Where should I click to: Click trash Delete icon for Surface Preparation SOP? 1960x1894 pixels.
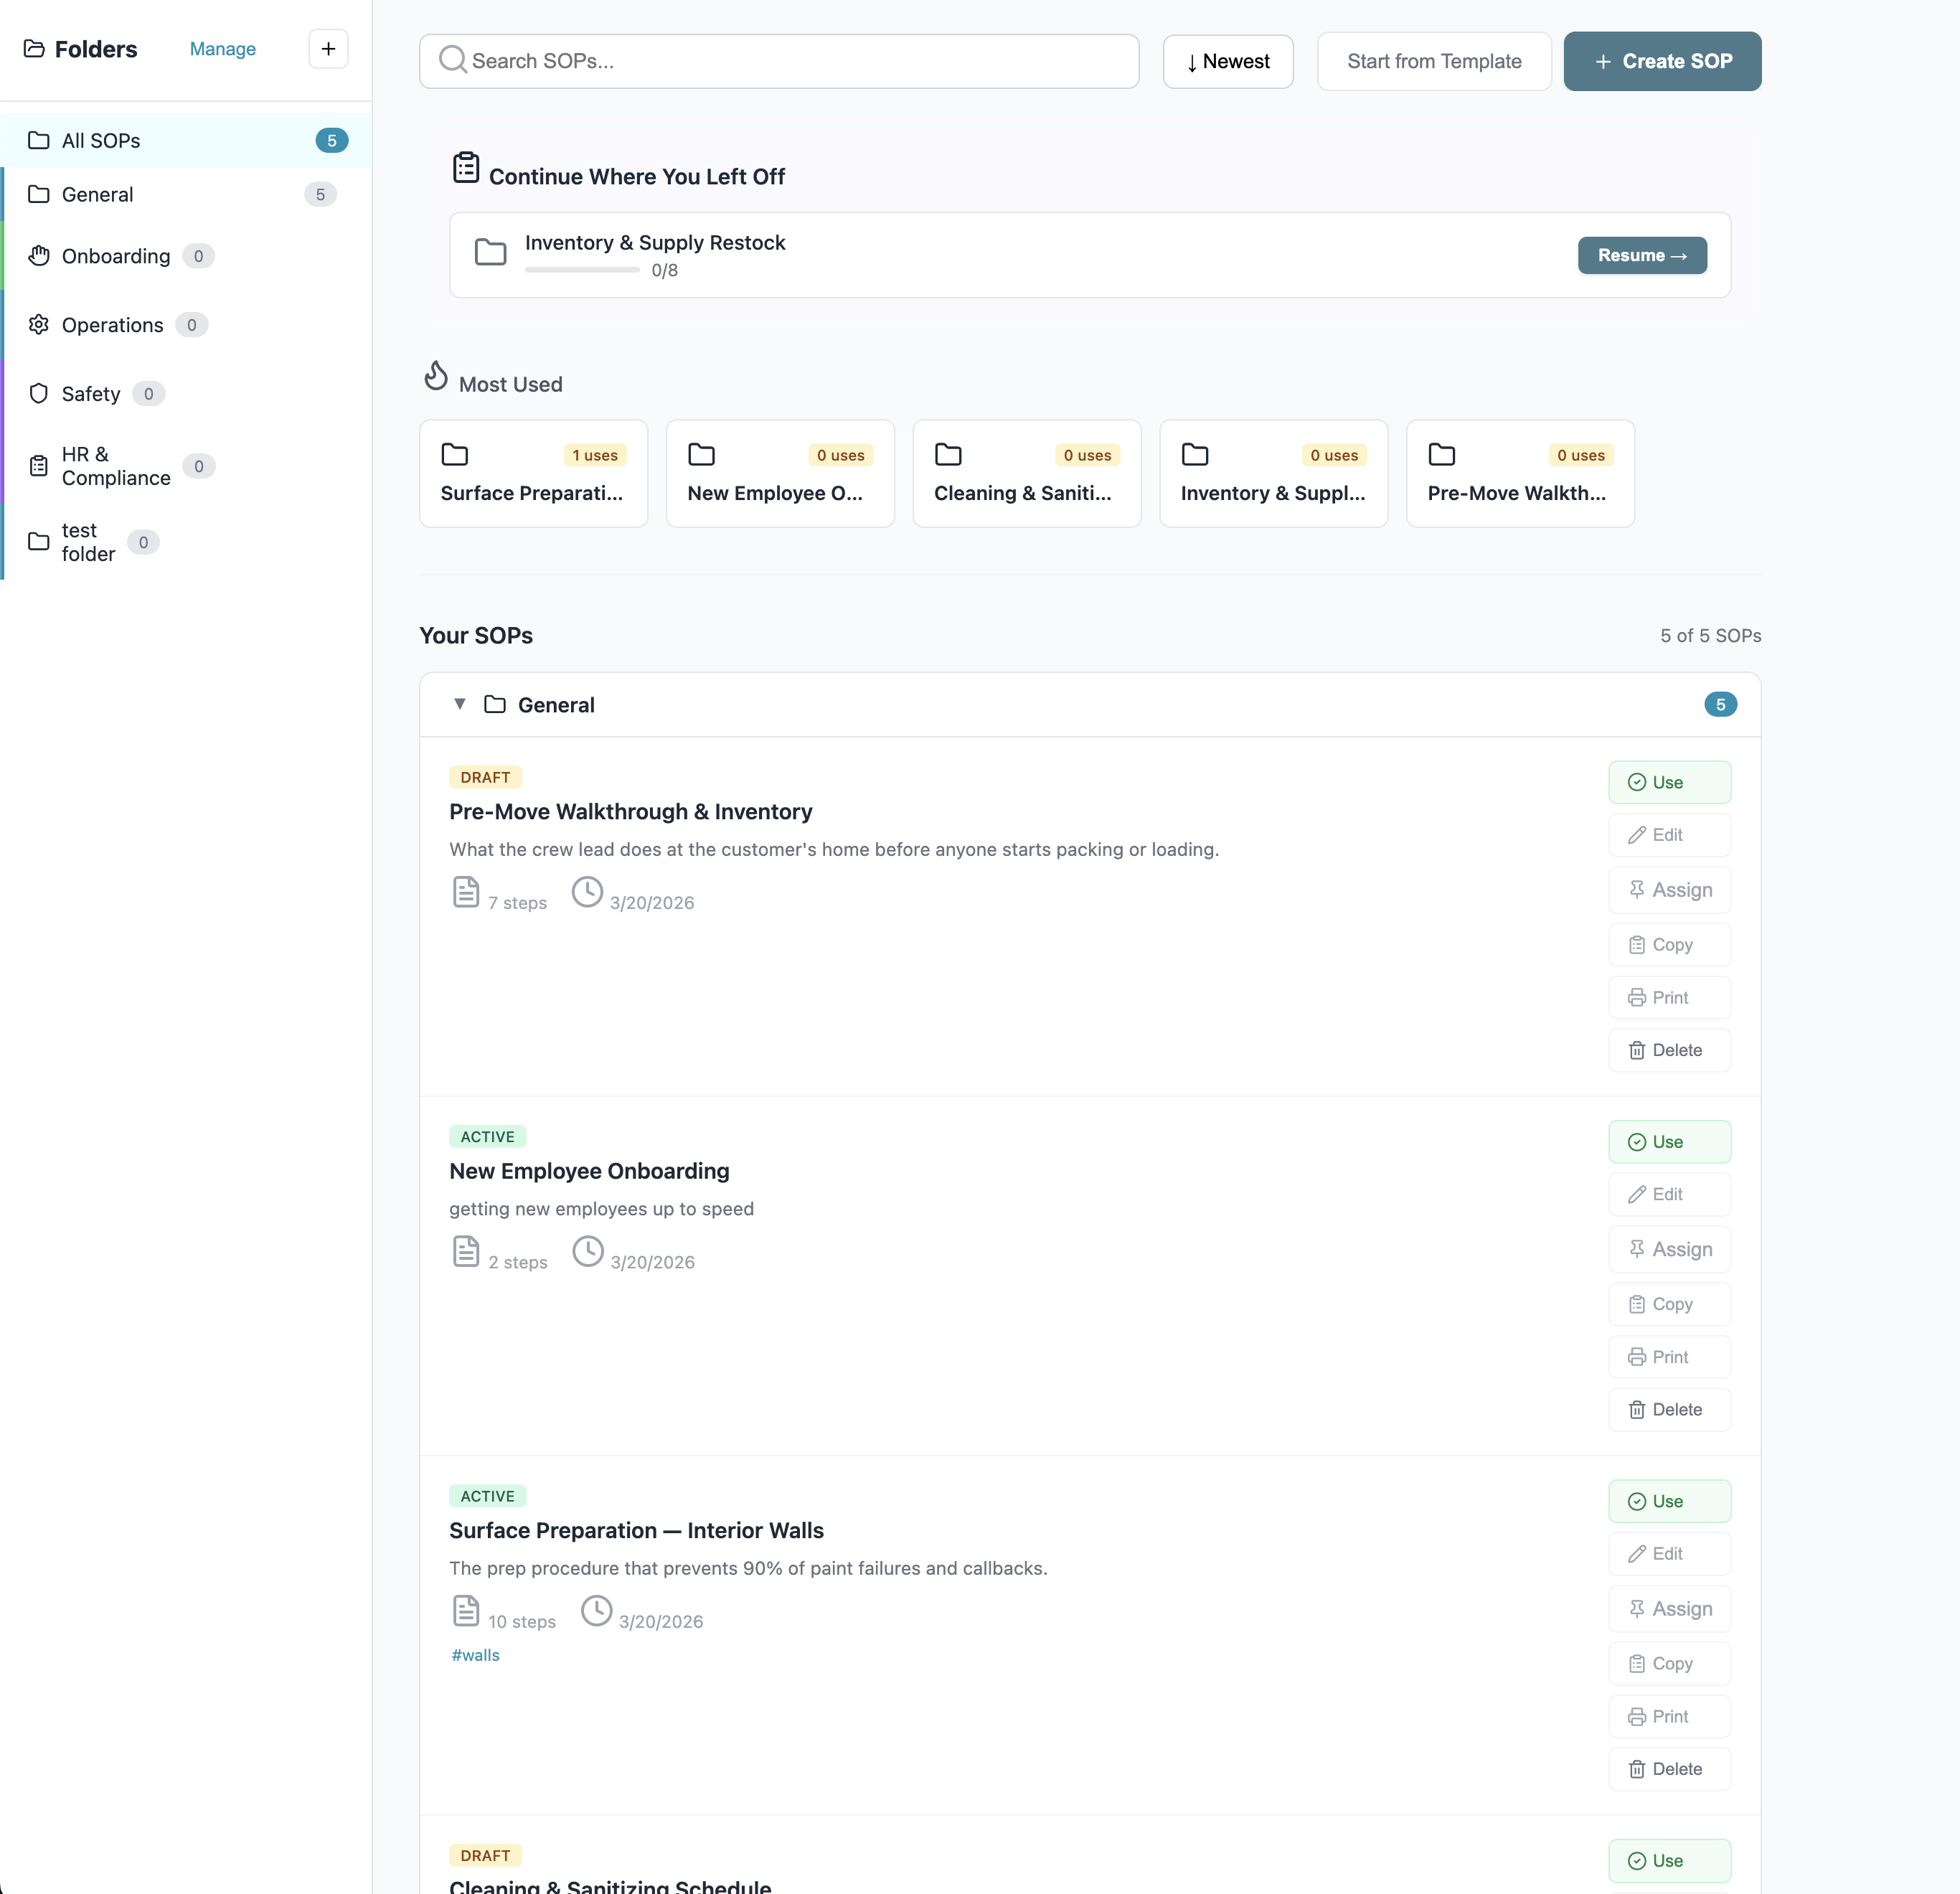tap(1637, 1769)
